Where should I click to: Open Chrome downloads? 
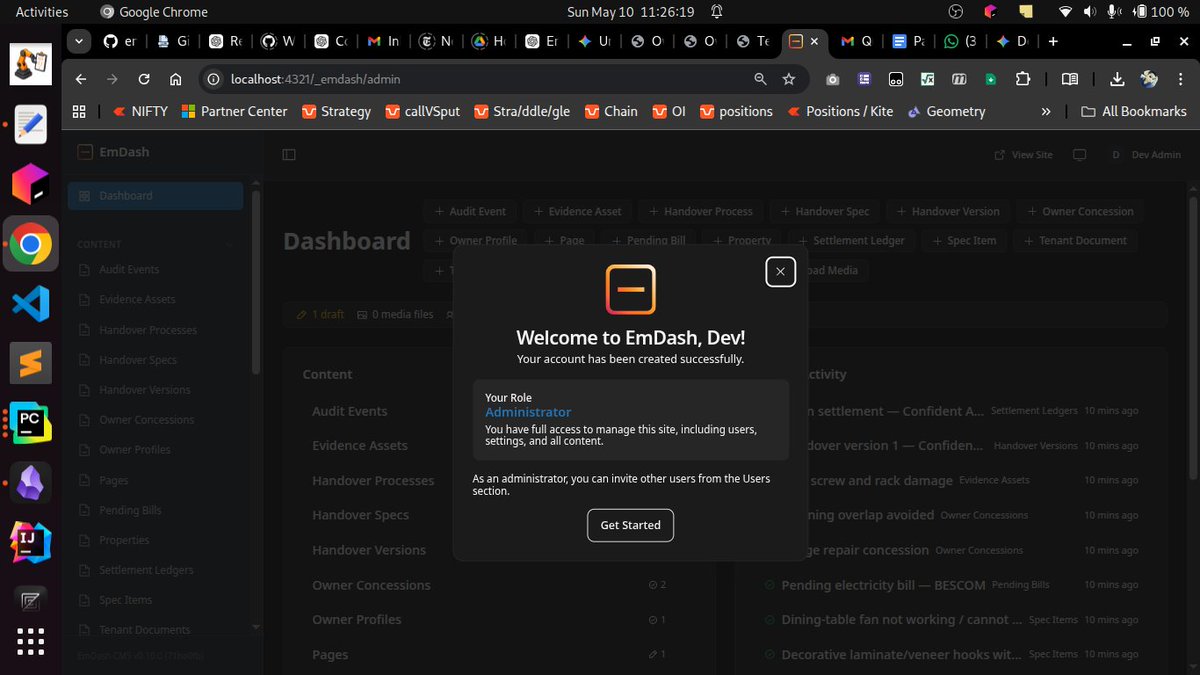click(1117, 79)
